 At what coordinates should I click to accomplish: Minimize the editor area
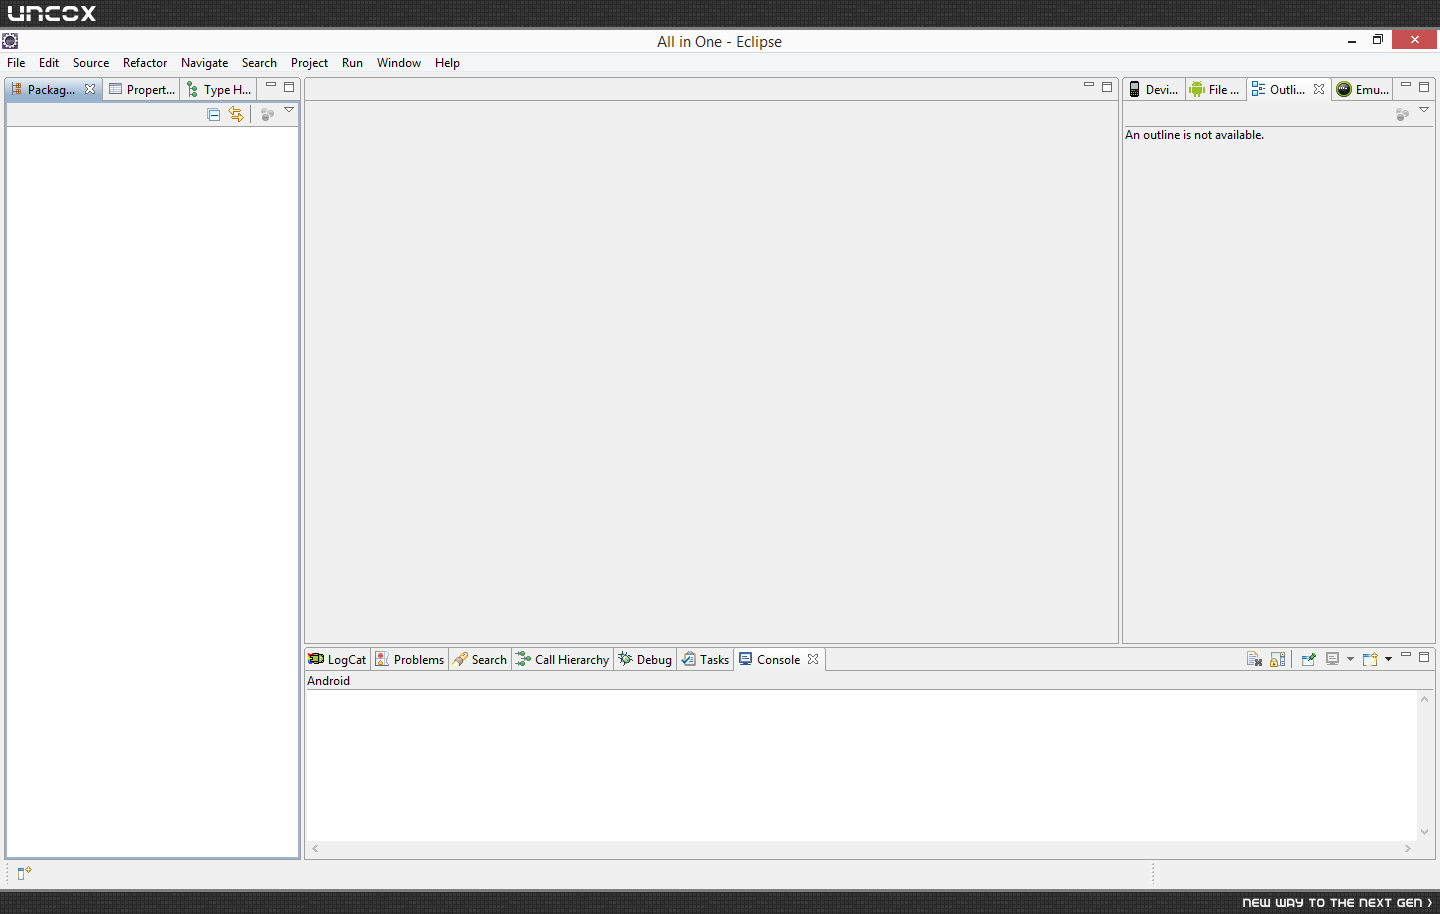tap(1089, 85)
